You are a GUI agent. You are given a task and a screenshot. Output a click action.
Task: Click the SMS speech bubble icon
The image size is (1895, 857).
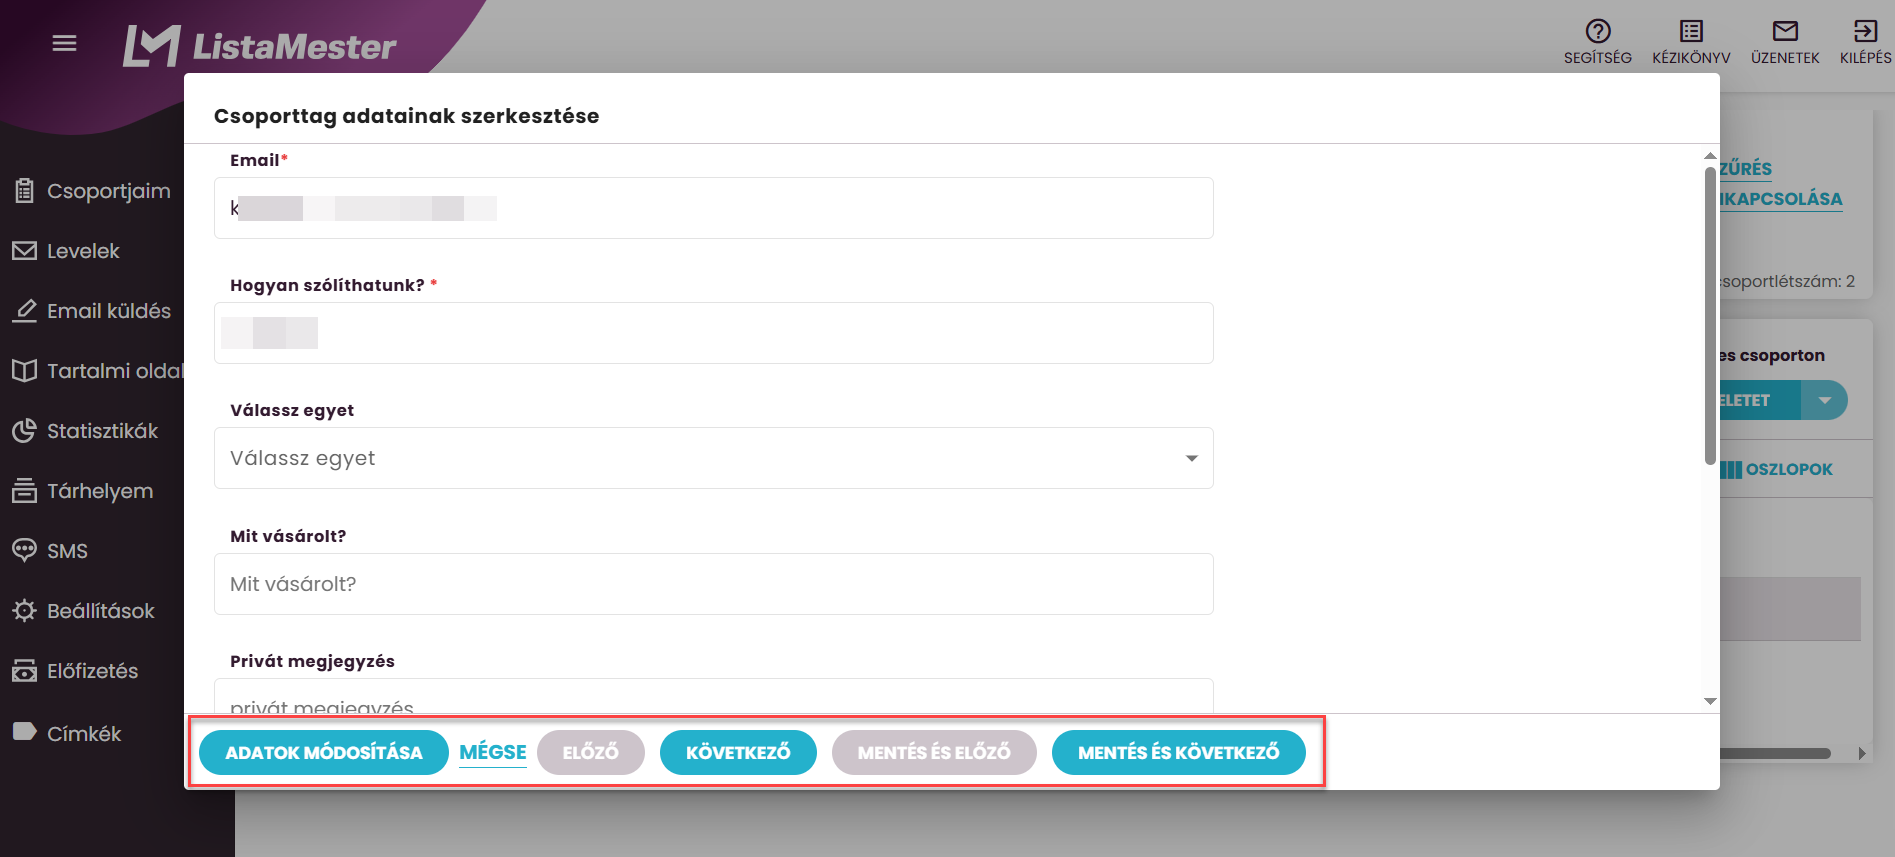coord(25,551)
